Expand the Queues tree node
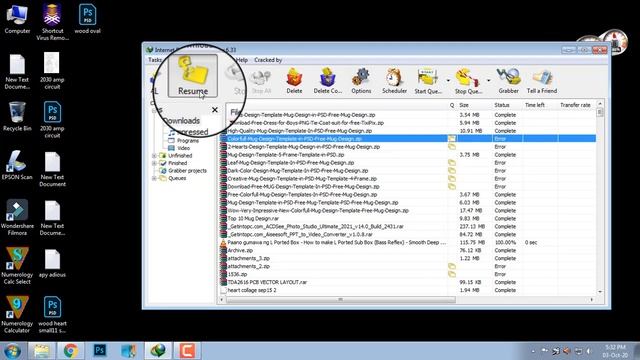 (x=154, y=178)
